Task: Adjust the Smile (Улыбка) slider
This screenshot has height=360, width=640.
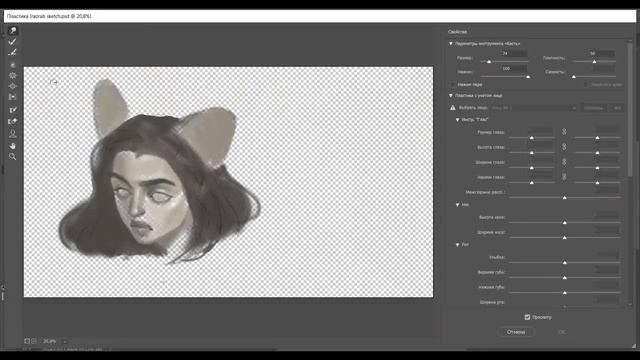Action: coord(565,263)
